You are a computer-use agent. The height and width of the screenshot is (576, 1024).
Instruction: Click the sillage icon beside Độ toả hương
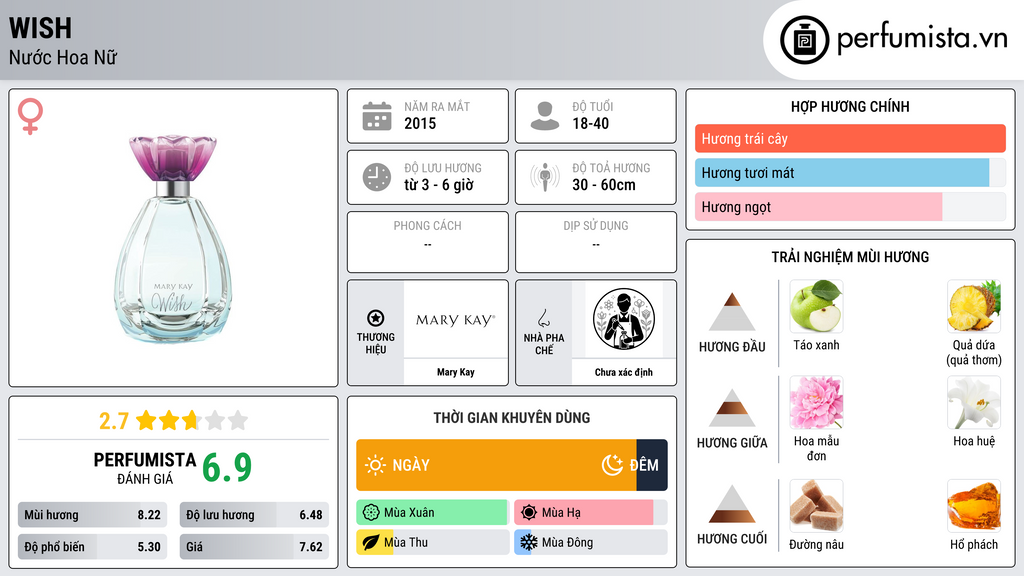545,178
